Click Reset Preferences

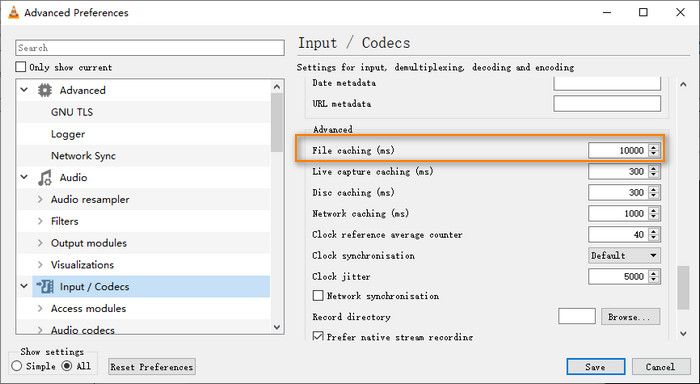point(152,367)
